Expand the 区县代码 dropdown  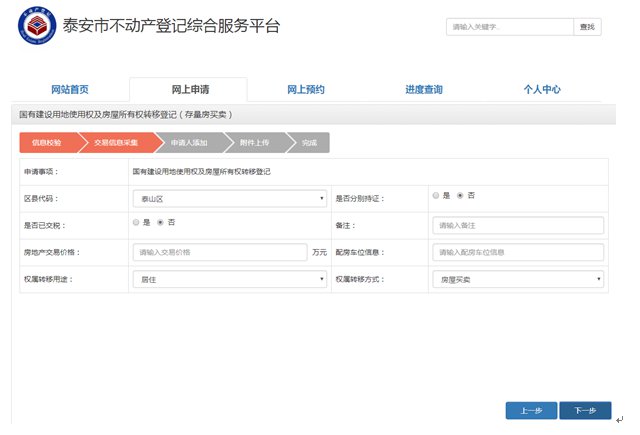click(x=229, y=198)
